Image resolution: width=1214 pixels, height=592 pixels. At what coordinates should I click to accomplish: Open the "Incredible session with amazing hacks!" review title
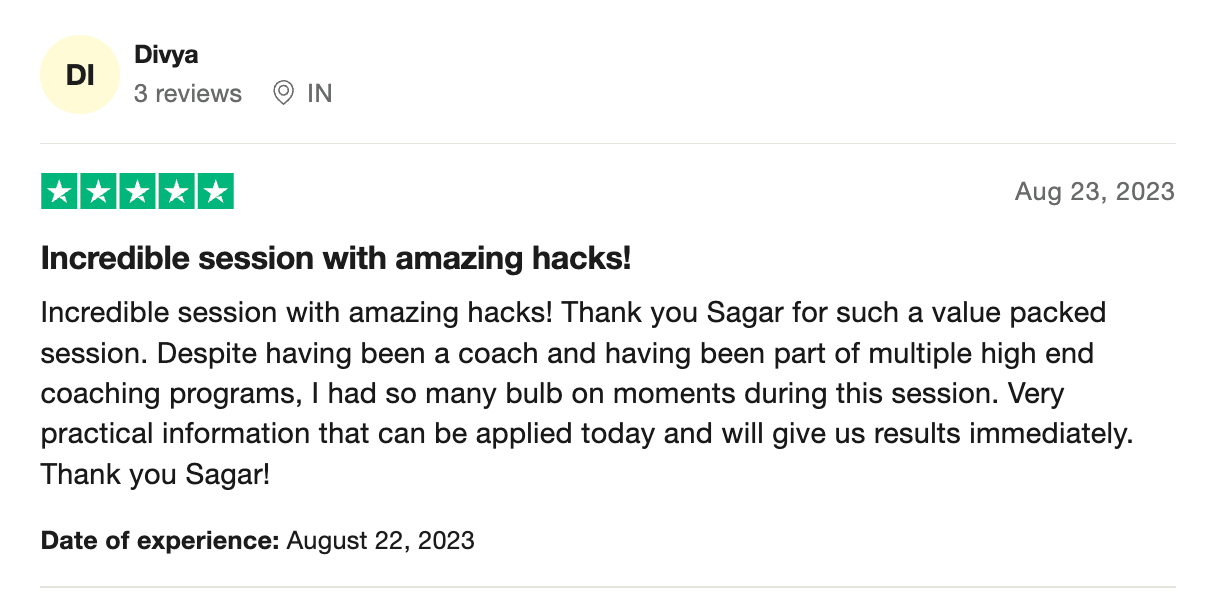[336, 259]
